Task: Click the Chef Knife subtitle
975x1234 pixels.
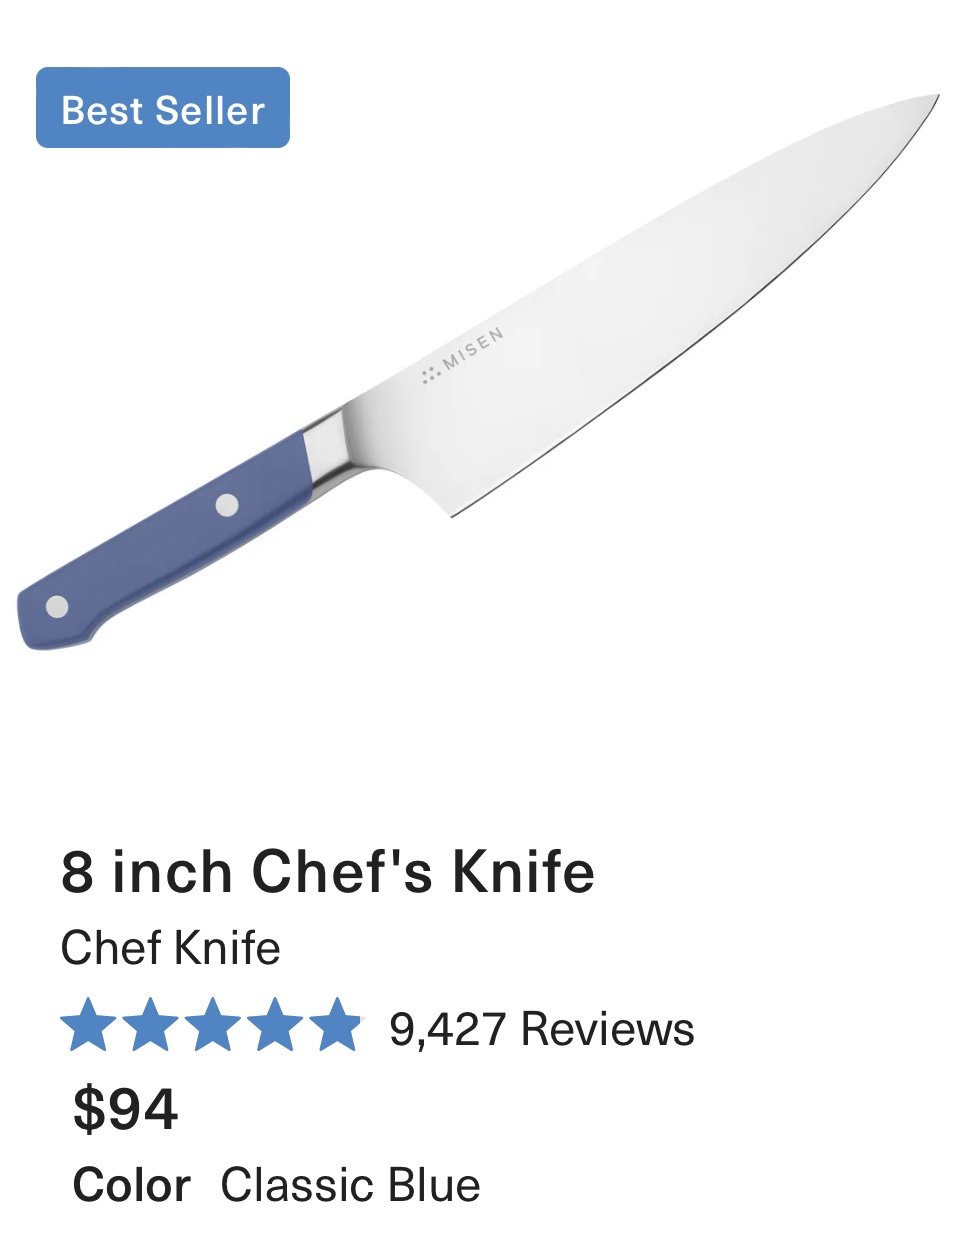Action: pos(170,948)
